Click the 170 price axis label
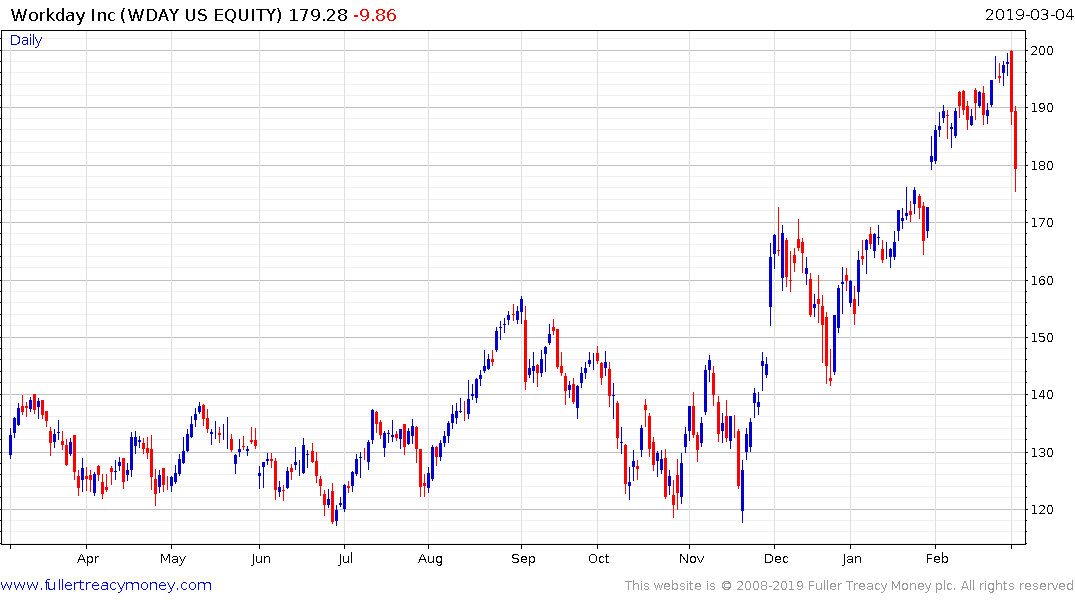 (1042, 223)
